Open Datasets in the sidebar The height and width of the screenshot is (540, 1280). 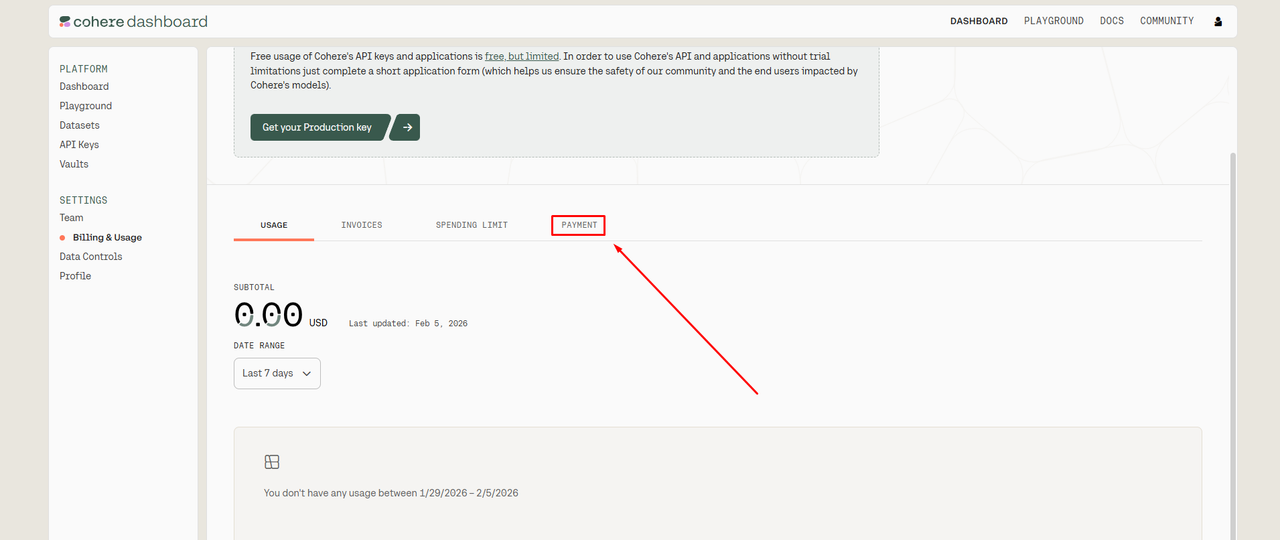click(x=80, y=125)
